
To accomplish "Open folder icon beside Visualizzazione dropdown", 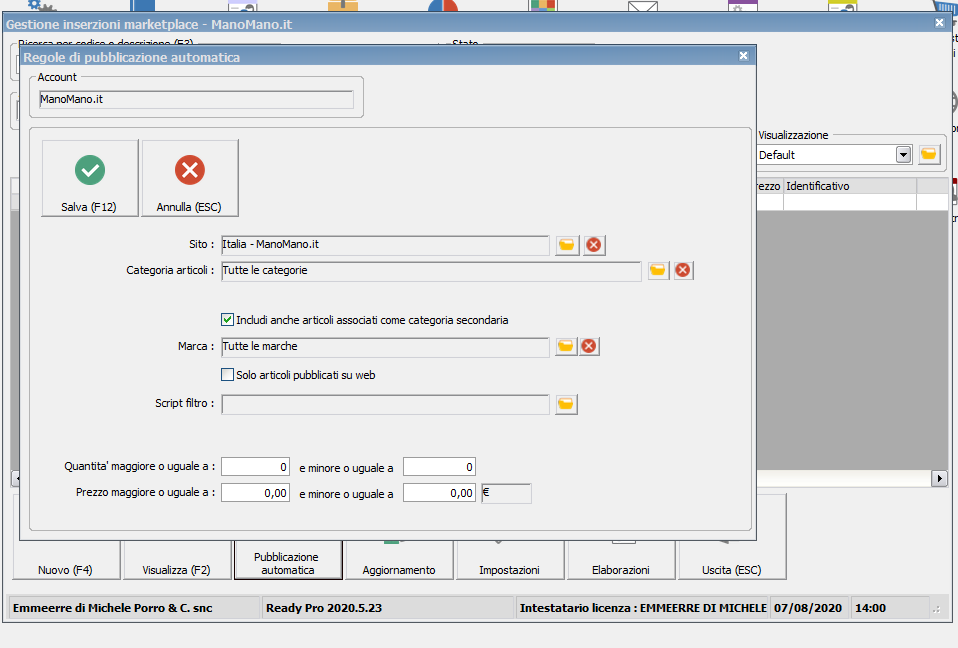I will click(x=929, y=155).
